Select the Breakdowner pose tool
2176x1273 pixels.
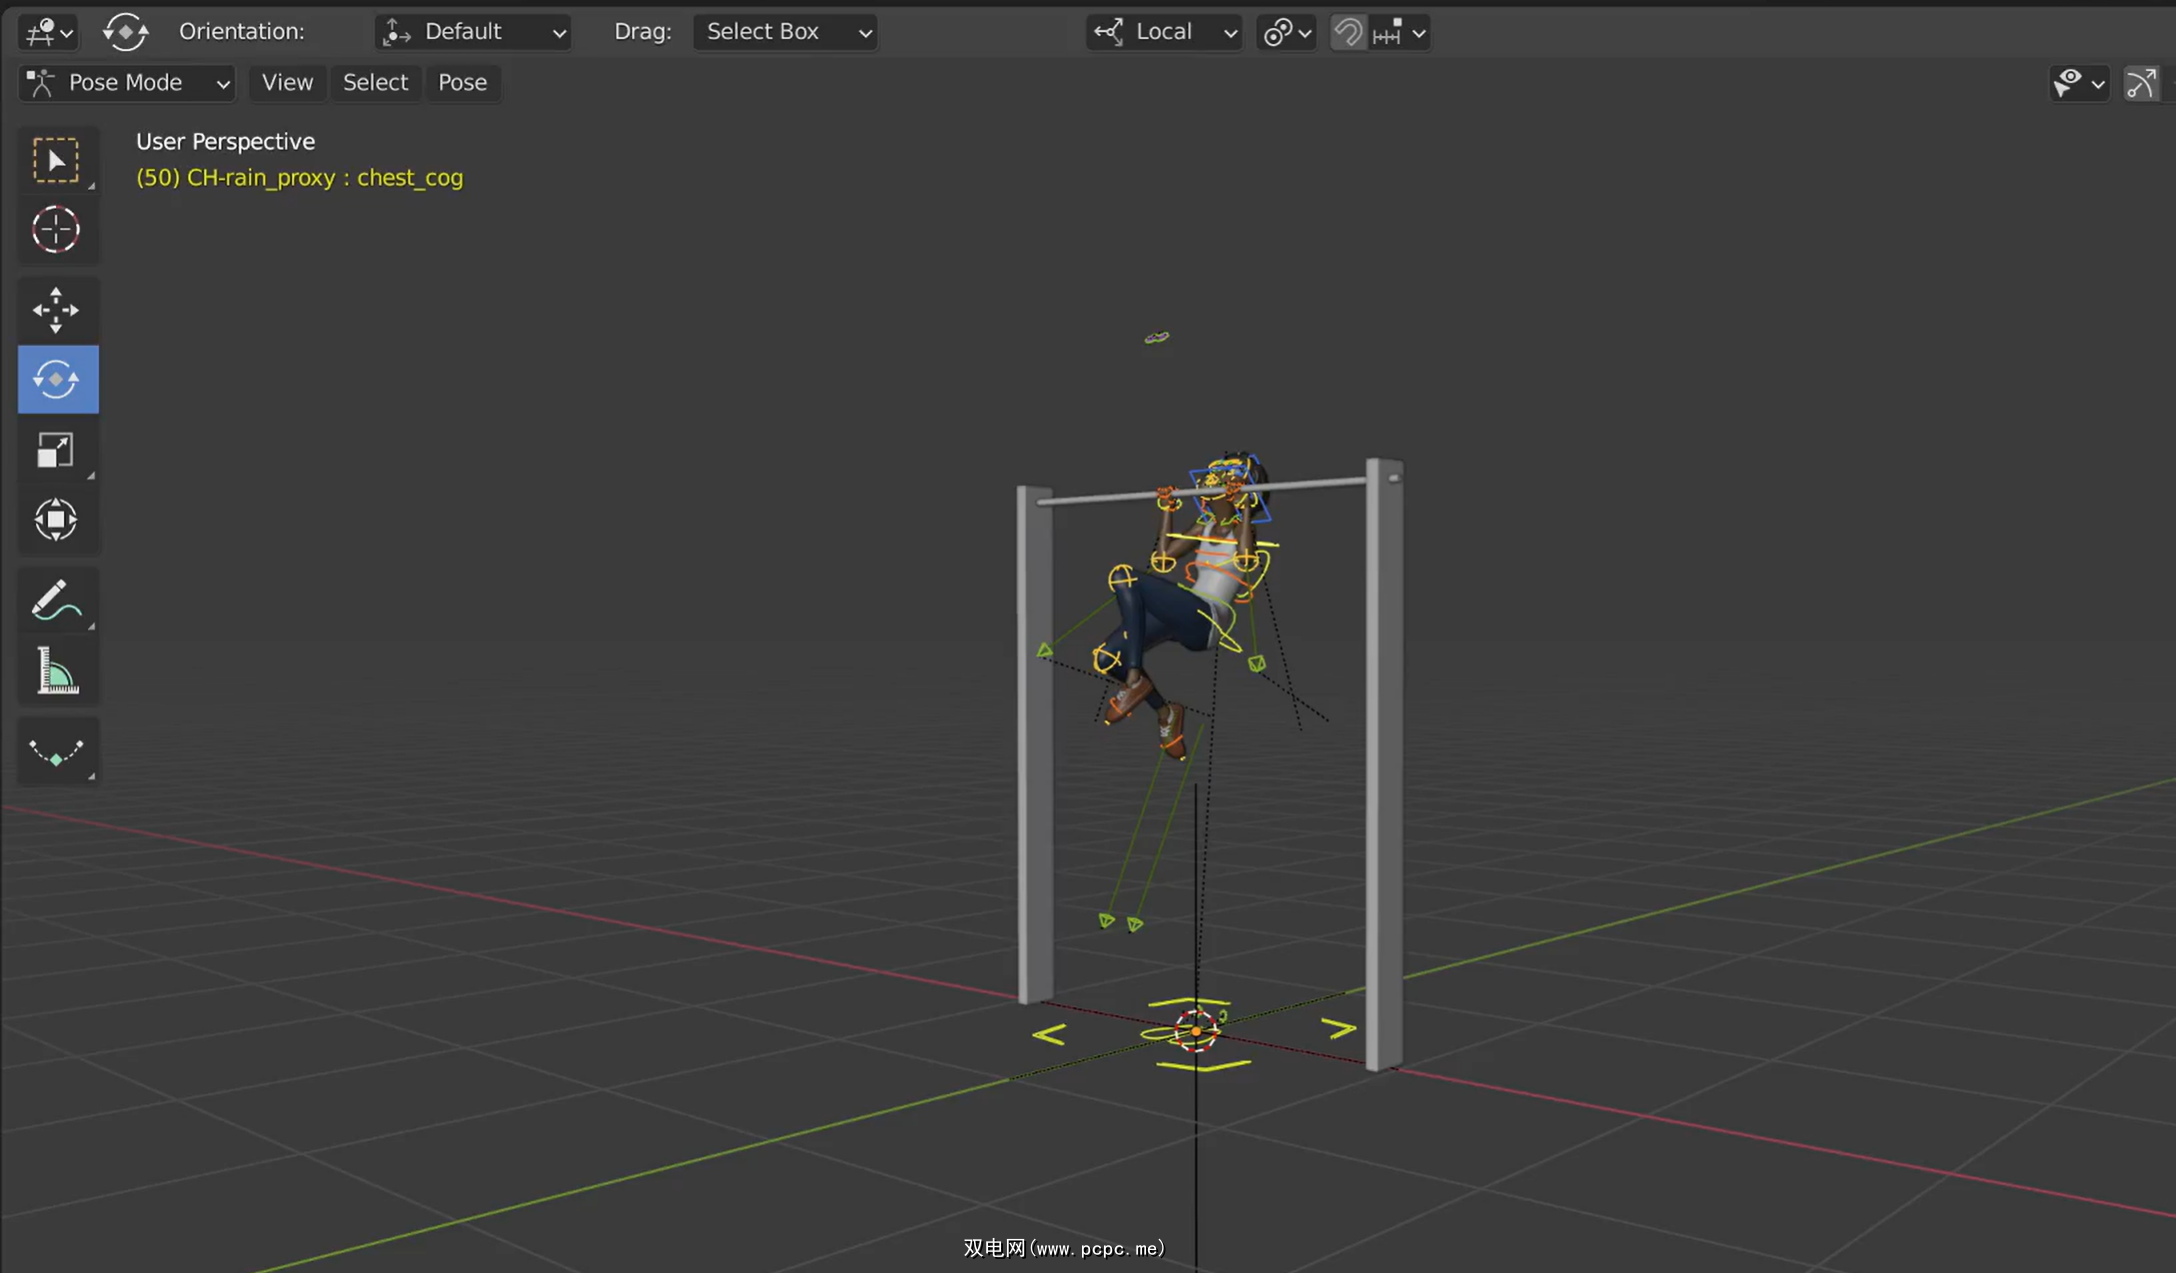56,751
